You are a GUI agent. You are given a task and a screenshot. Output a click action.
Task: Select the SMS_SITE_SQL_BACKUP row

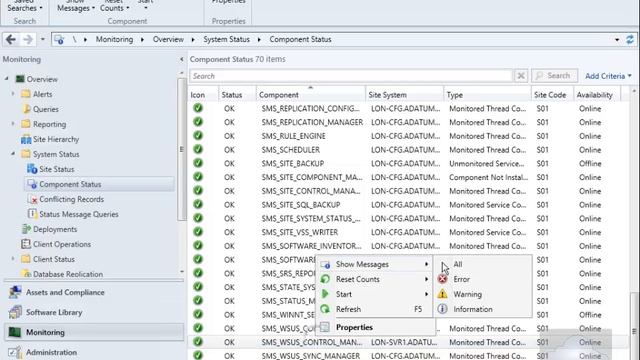click(x=408, y=204)
